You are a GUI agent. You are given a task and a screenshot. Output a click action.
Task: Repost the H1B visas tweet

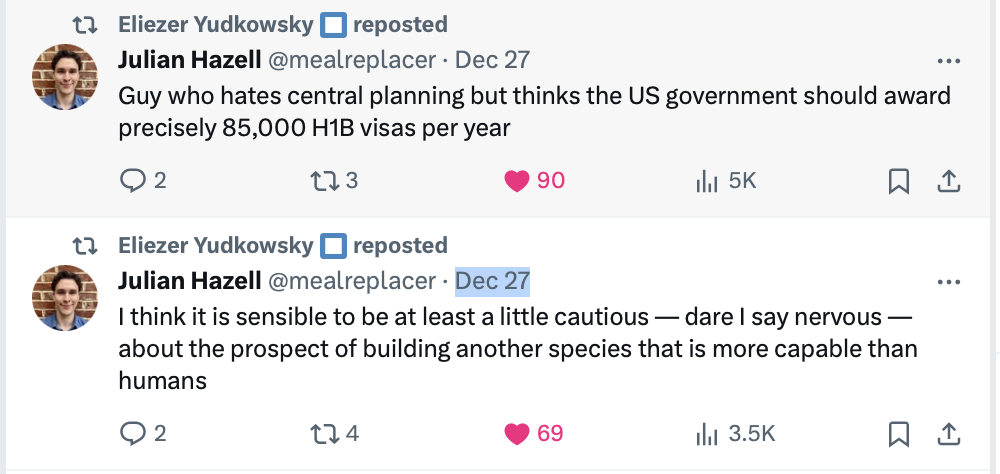pos(334,181)
